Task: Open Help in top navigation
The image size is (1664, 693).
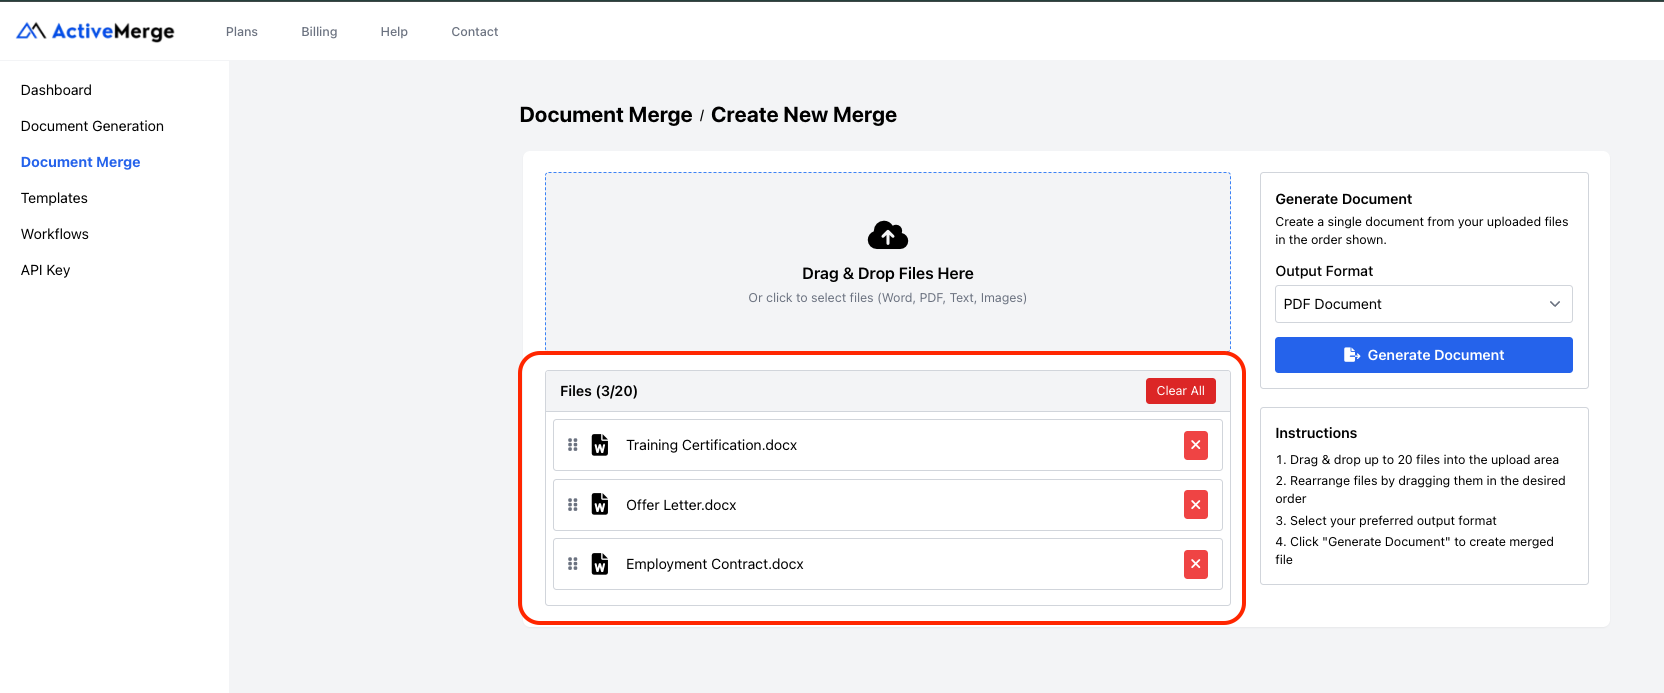Action: click(x=394, y=32)
